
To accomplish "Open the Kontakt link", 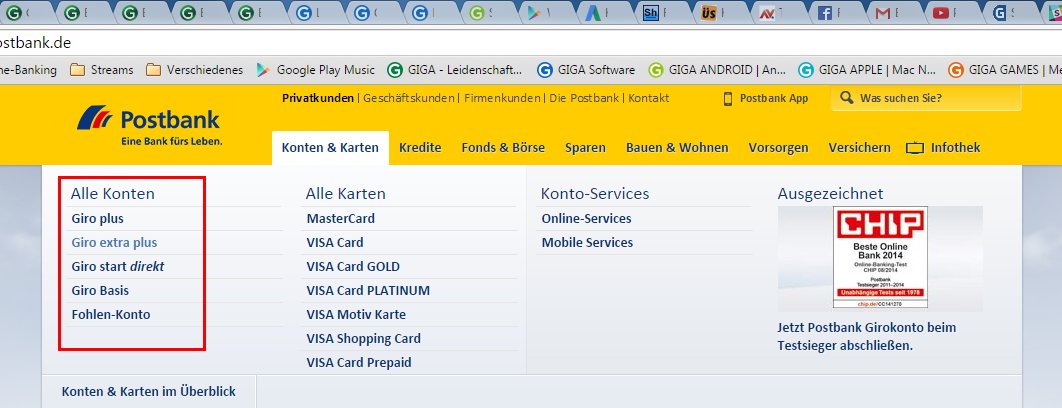I will [649, 98].
